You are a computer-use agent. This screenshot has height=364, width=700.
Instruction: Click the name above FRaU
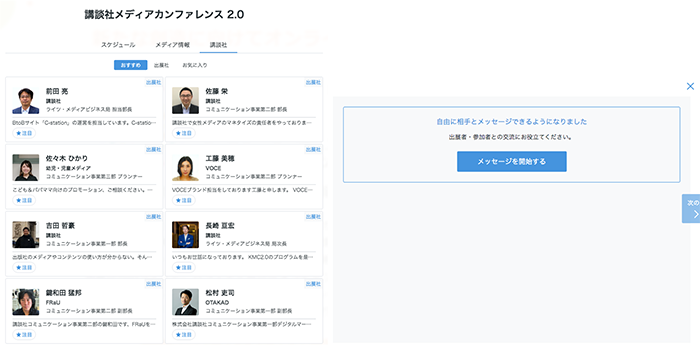[63, 293]
